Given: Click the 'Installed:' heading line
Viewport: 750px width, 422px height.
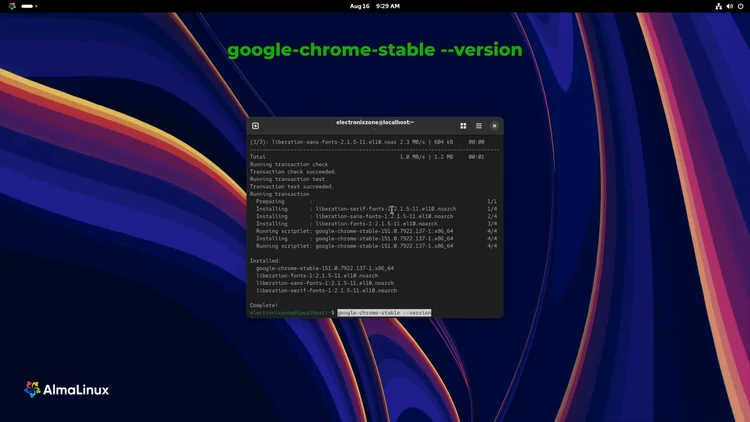Looking at the screenshot, I should tap(265, 261).
